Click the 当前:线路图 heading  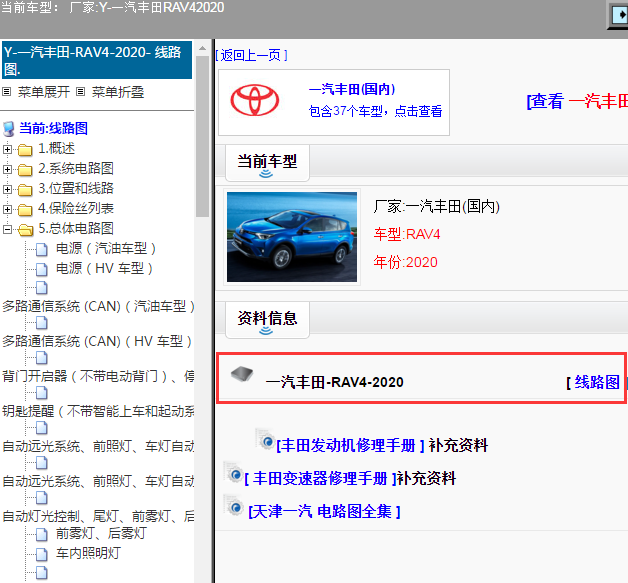53,129
